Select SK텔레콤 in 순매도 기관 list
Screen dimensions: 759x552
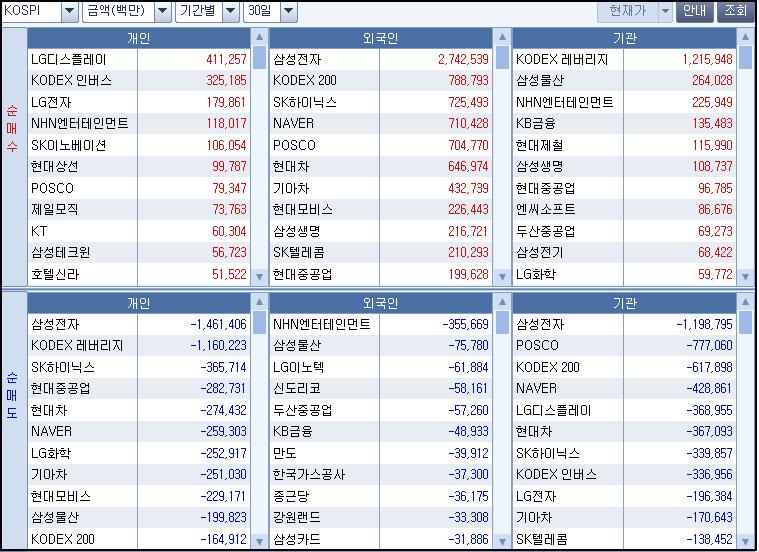pyautogui.click(x=542, y=539)
